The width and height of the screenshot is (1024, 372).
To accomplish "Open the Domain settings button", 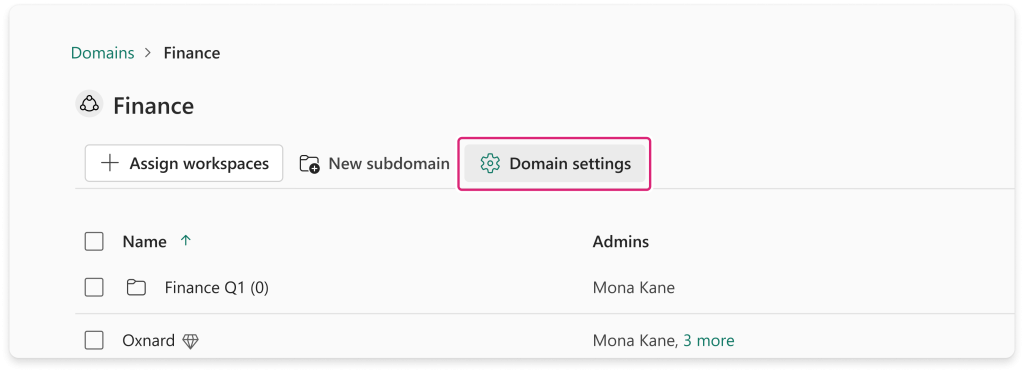I will click(x=555, y=163).
